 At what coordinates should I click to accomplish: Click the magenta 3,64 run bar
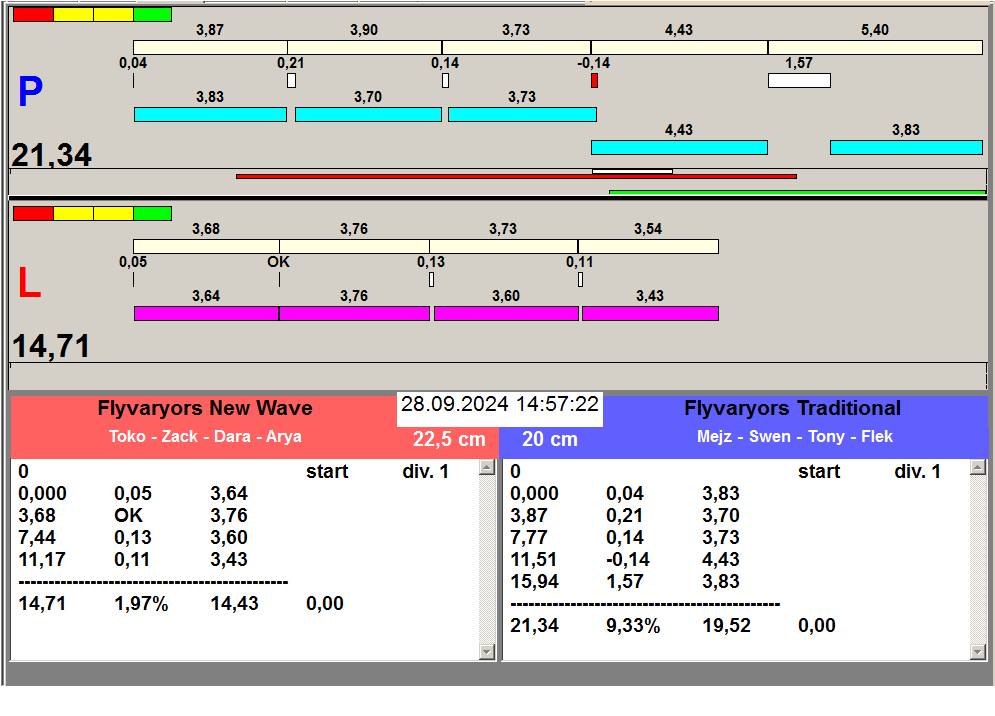click(x=206, y=313)
